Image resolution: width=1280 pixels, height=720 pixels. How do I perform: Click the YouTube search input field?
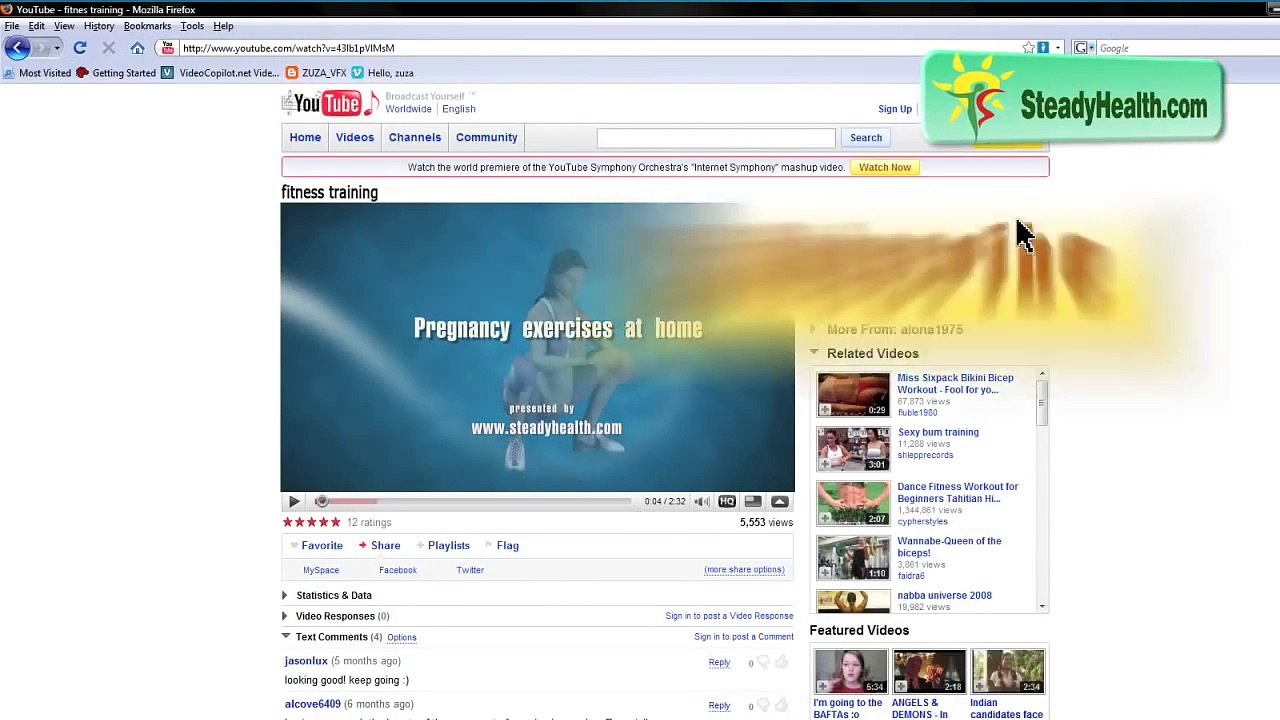click(x=716, y=138)
